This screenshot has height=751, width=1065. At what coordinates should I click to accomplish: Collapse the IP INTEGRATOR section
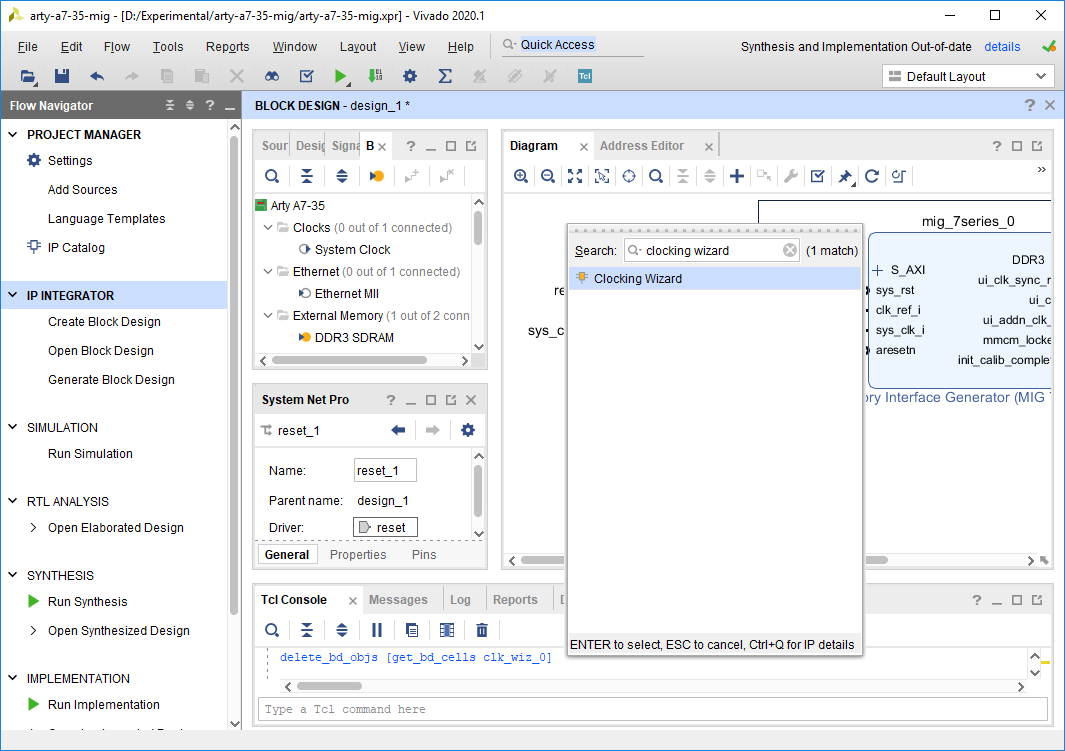(x=13, y=295)
